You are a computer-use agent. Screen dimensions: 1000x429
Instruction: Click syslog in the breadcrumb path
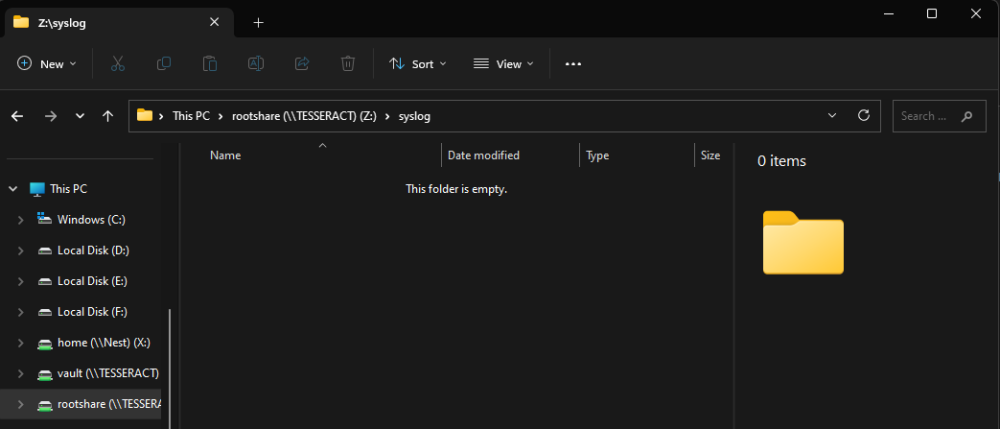point(415,116)
